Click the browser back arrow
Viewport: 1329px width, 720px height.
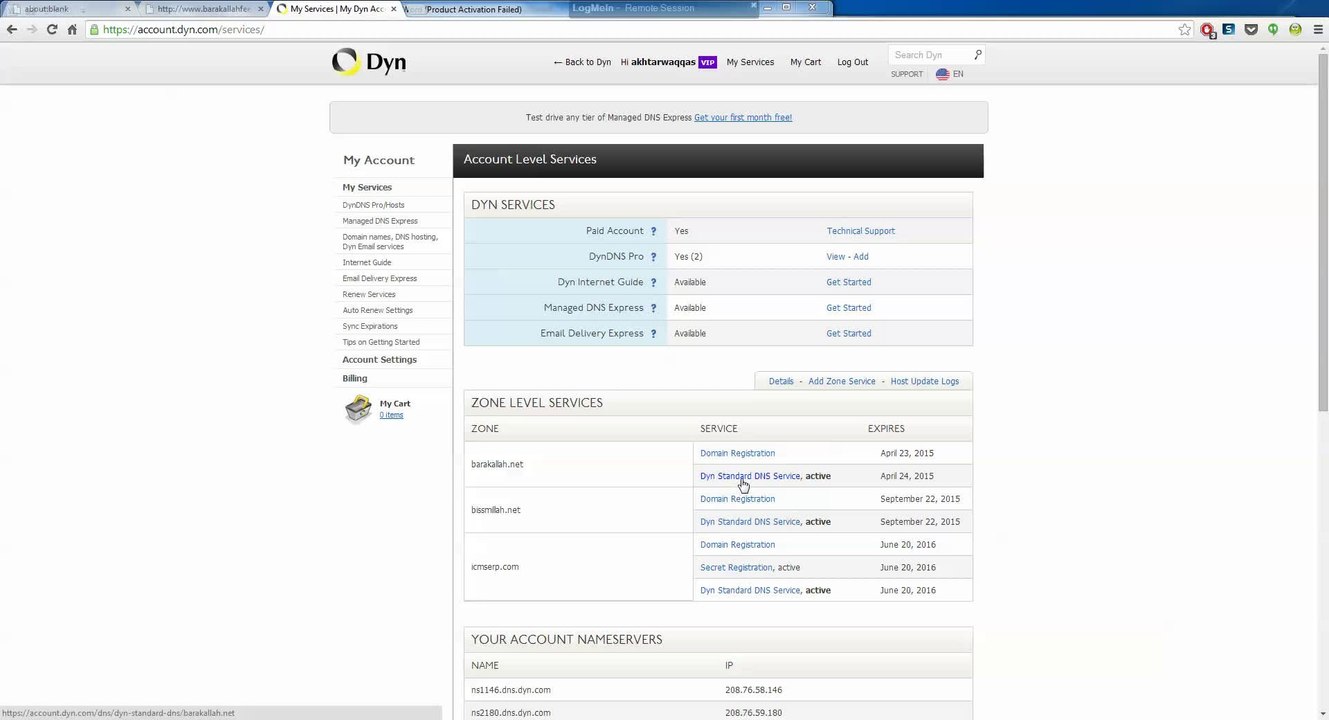pyautogui.click(x=11, y=30)
